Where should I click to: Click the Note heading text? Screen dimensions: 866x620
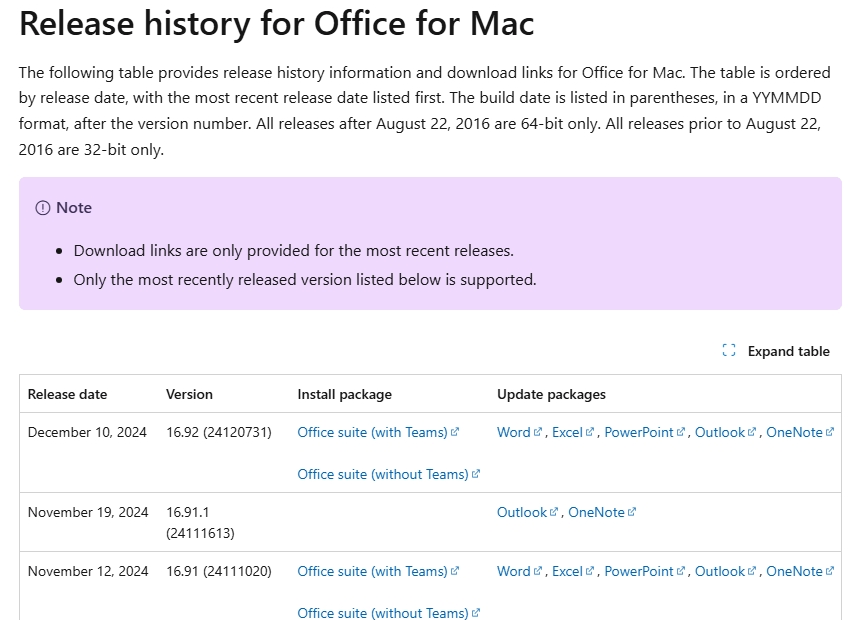coord(74,208)
